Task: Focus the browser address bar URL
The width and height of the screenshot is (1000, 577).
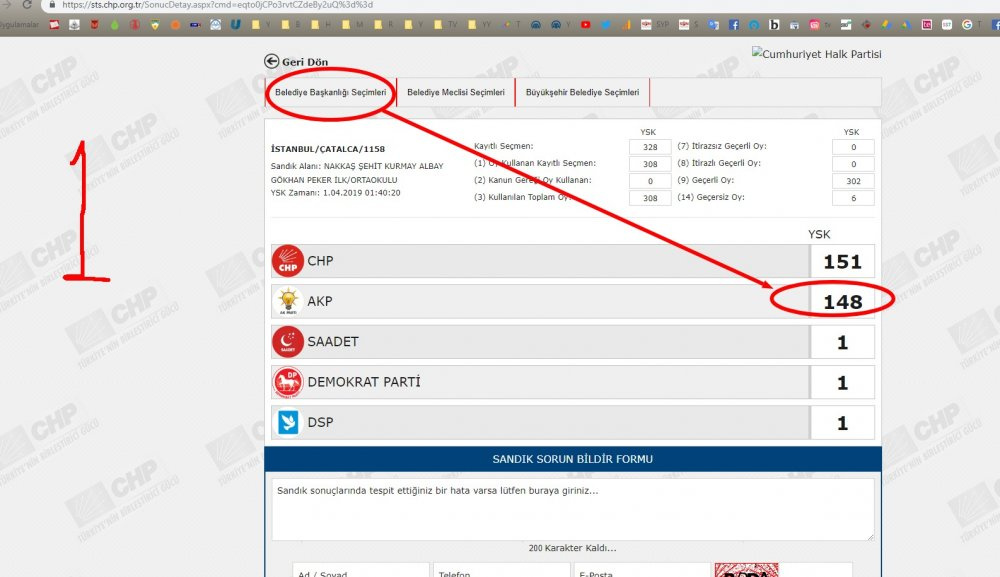Action: [217, 4]
